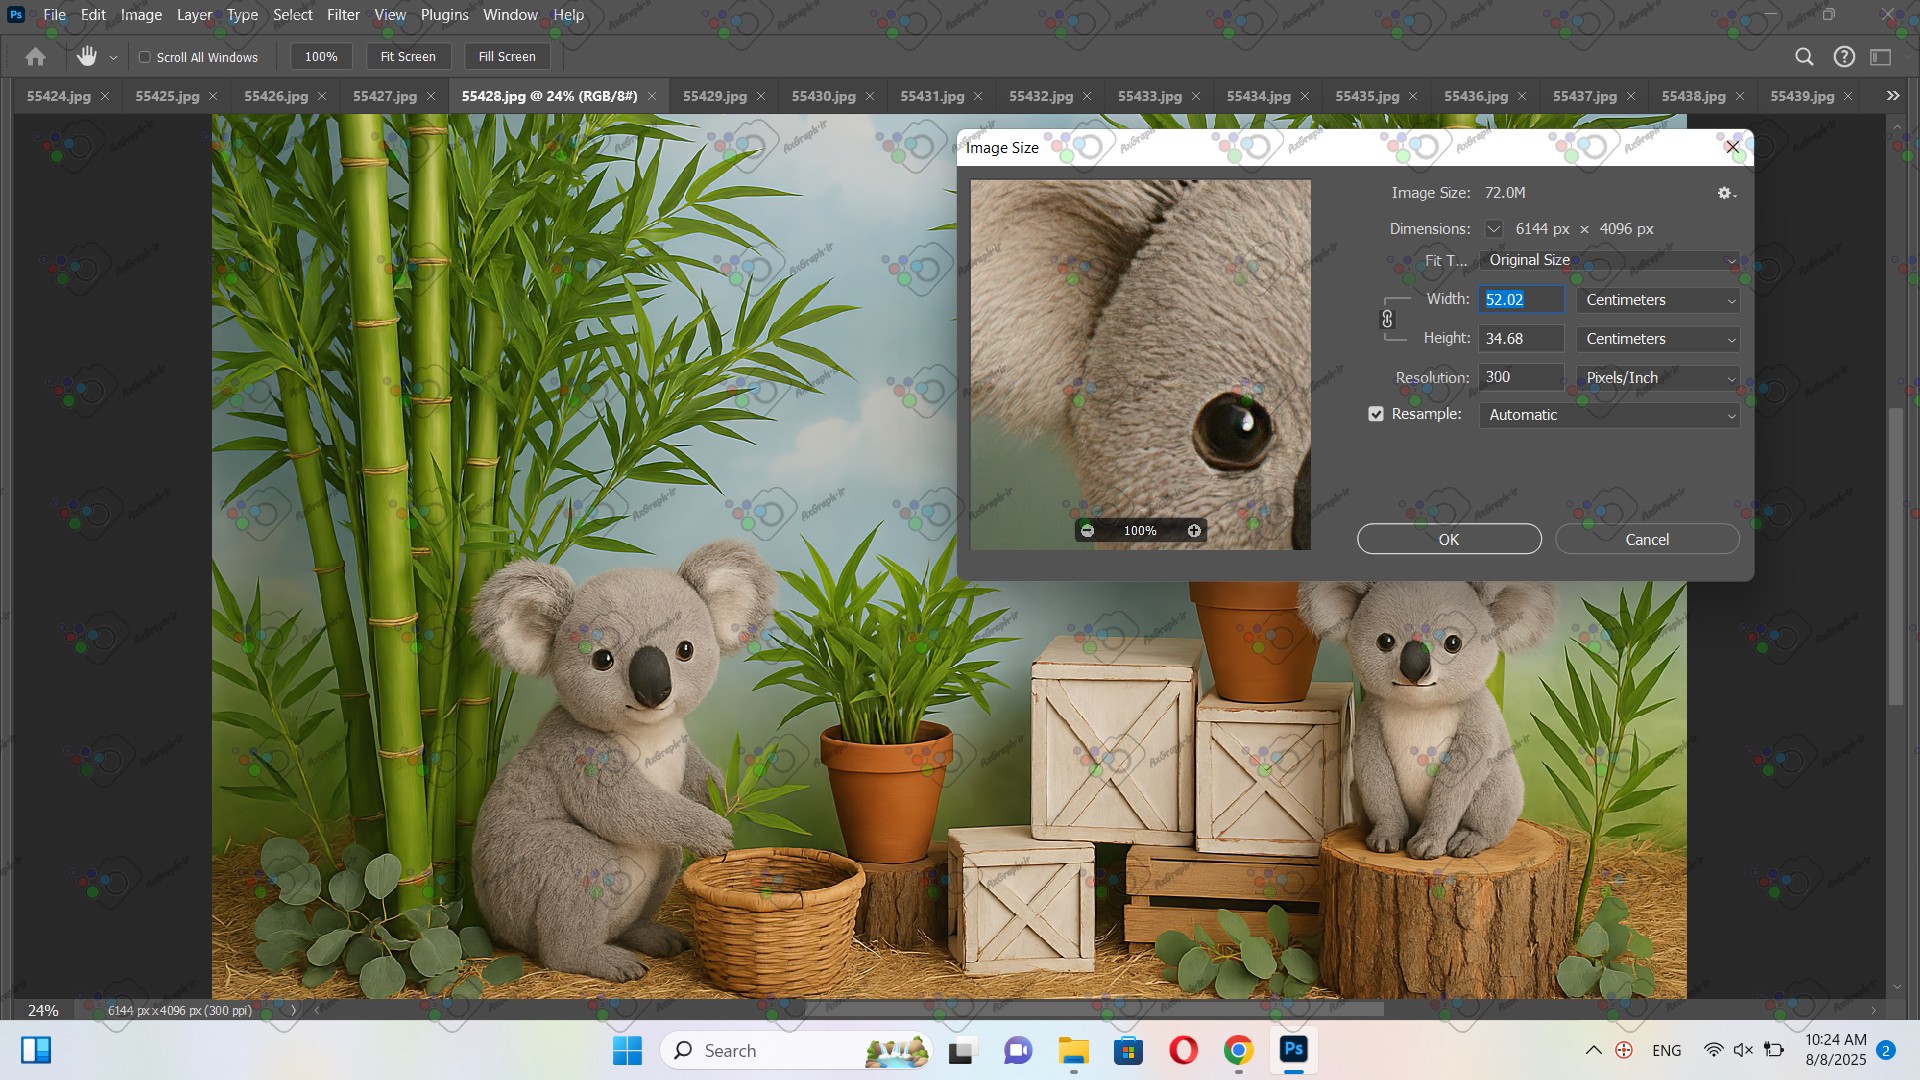Enable Scroll All Windows checkbox
This screenshot has height=1080, width=1920.
(x=145, y=57)
